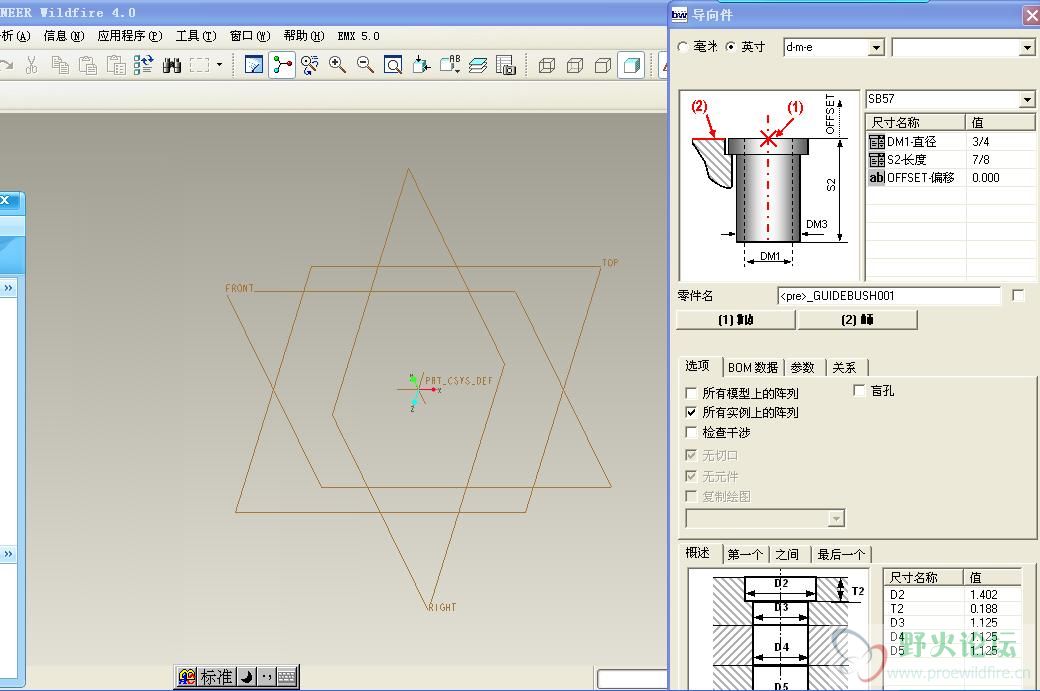Click the (1) placement point button

736,320
